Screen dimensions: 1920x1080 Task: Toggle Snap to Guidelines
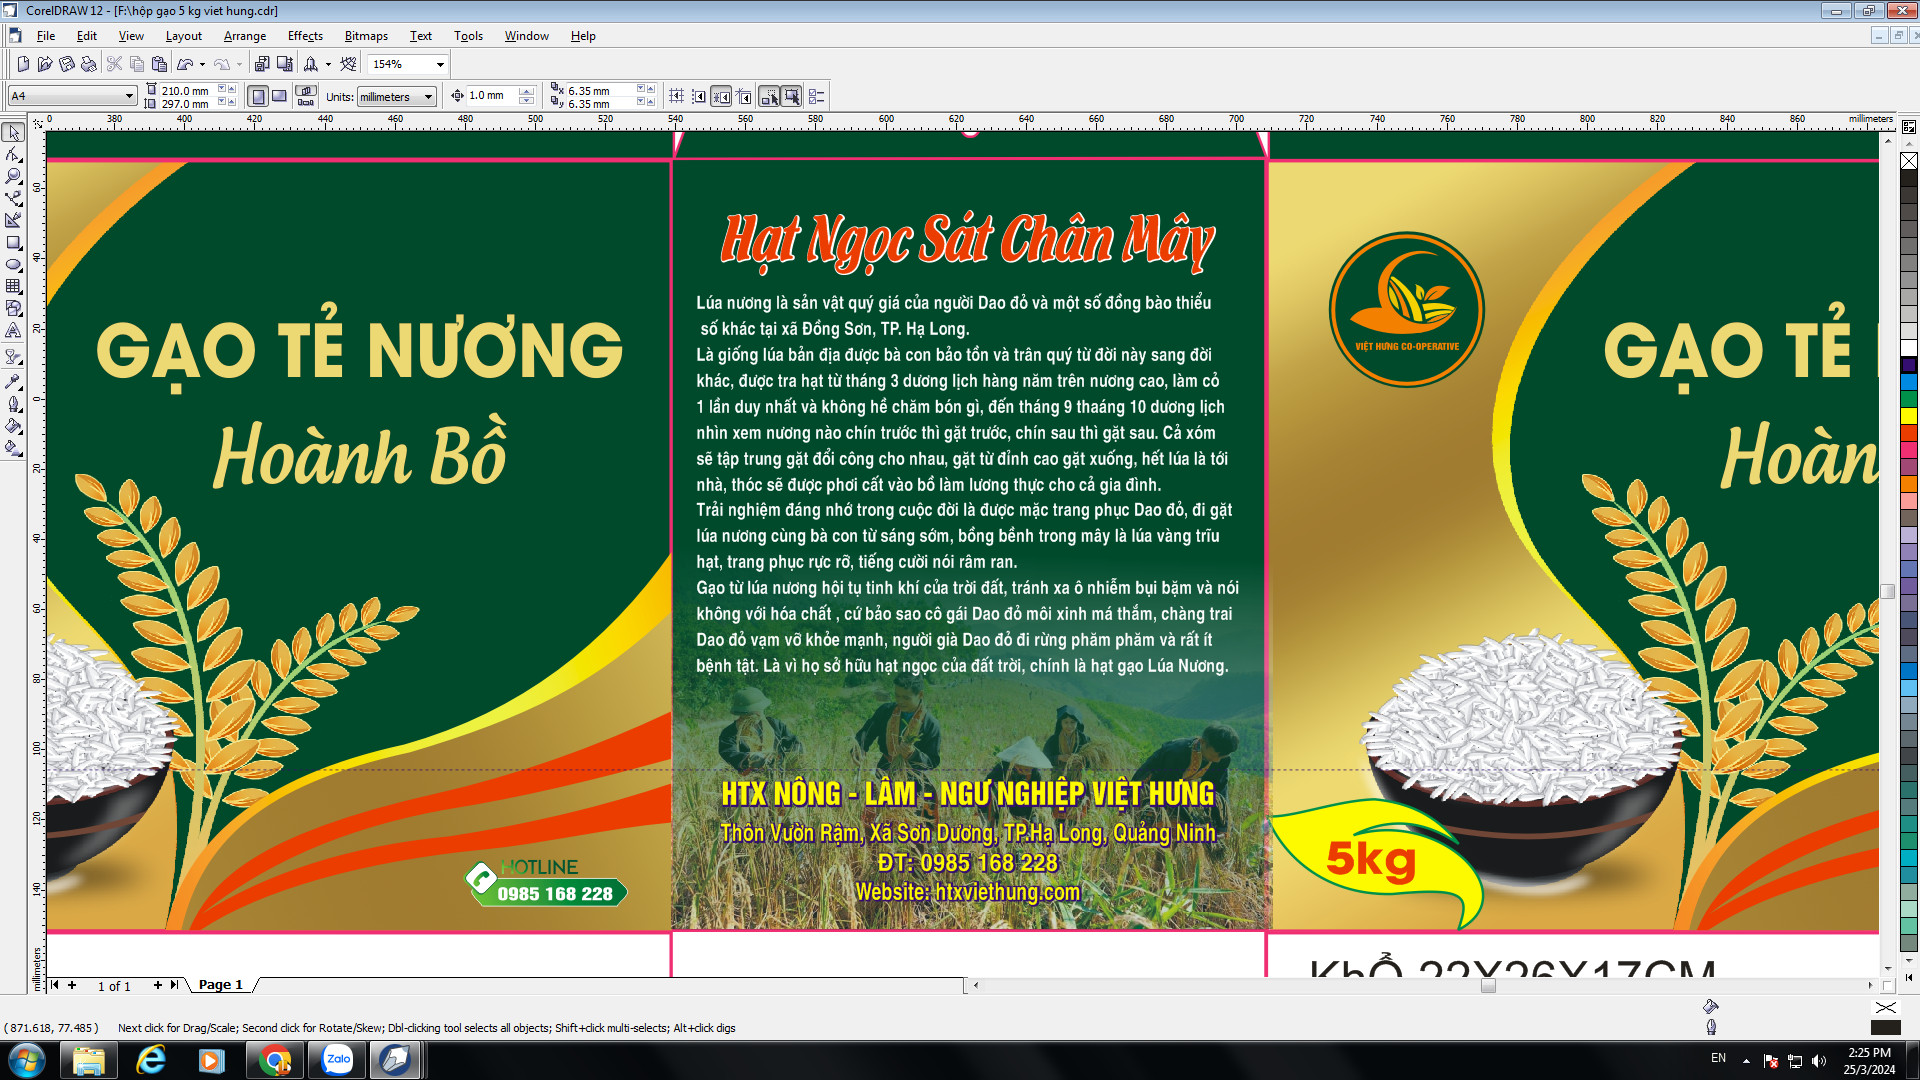pos(699,96)
